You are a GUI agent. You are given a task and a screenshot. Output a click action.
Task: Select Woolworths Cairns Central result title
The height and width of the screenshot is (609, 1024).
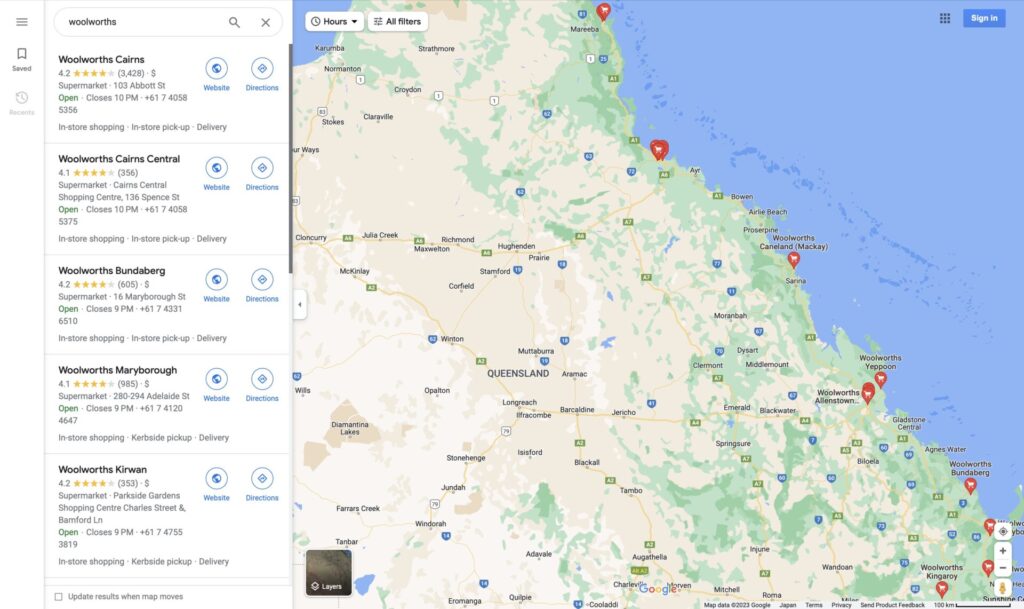pos(119,159)
